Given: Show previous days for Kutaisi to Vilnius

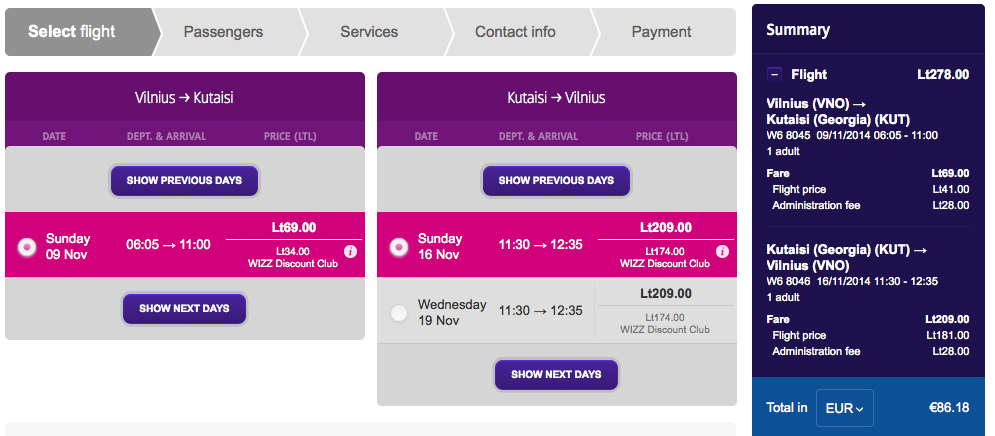Looking at the screenshot, I should coord(557,181).
